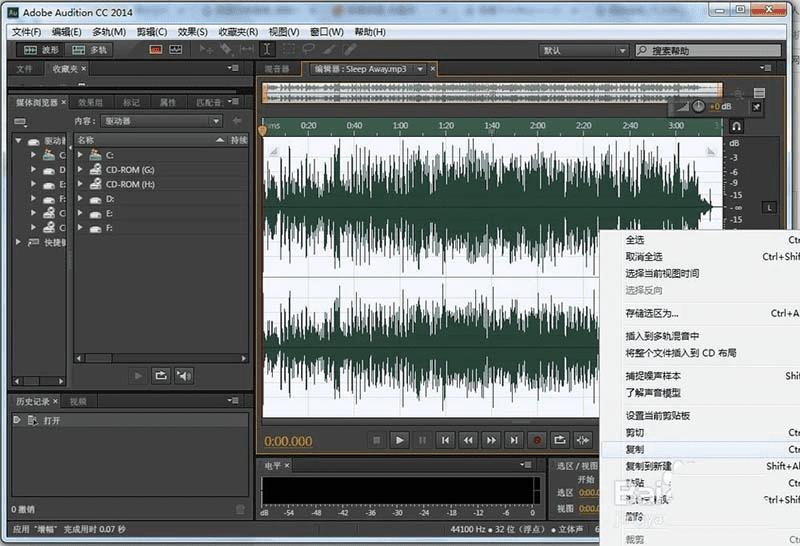Click the Play button in transport controls
Viewport: 800px width, 546px height.
tap(399, 439)
